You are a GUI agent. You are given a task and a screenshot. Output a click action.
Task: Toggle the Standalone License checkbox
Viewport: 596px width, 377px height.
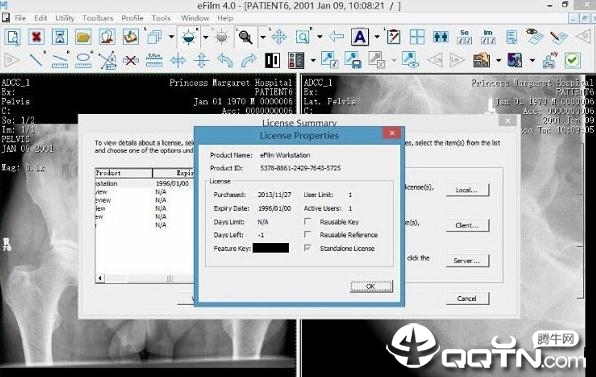[308, 248]
